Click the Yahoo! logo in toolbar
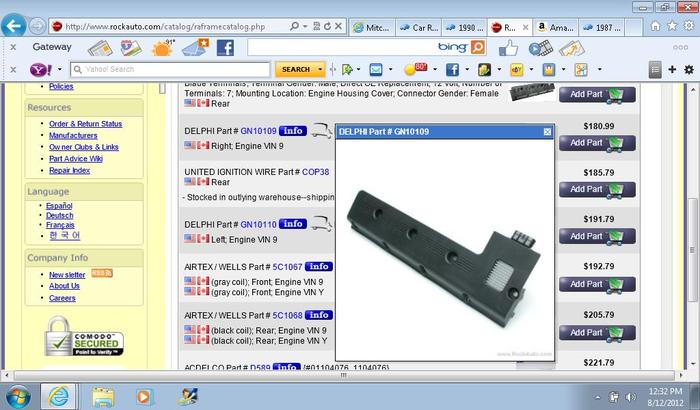This screenshot has height=410, width=700. pos(41,70)
